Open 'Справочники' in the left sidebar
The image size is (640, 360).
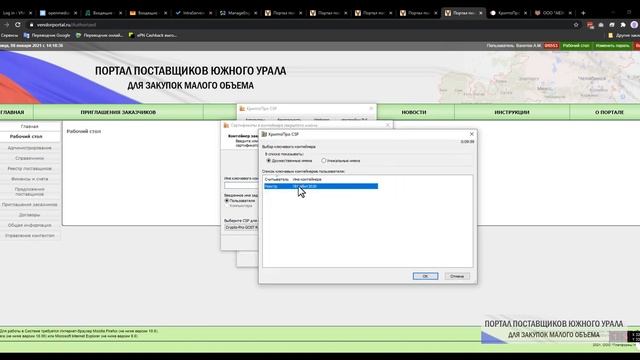pyautogui.click(x=30, y=158)
